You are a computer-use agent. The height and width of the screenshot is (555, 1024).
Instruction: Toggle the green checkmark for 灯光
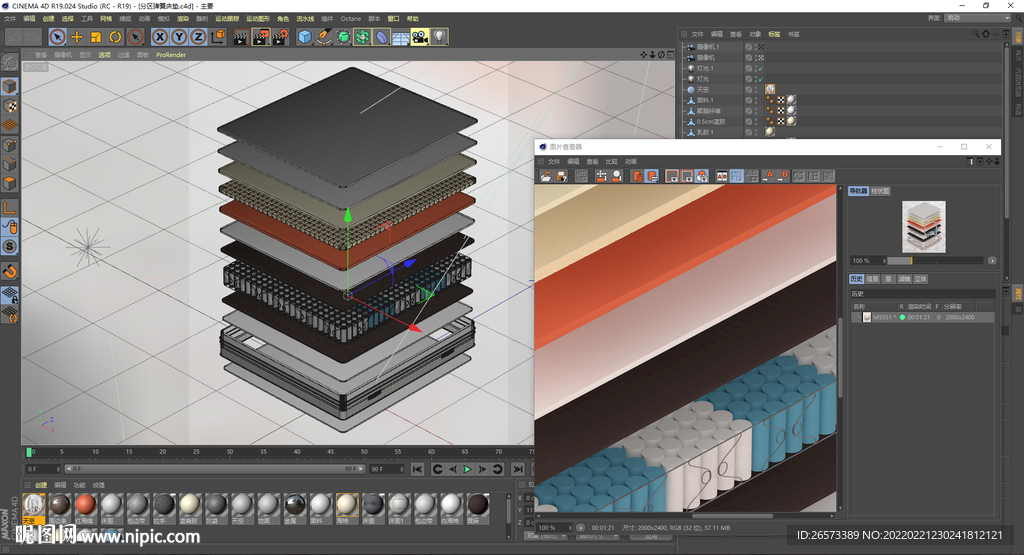pos(761,79)
